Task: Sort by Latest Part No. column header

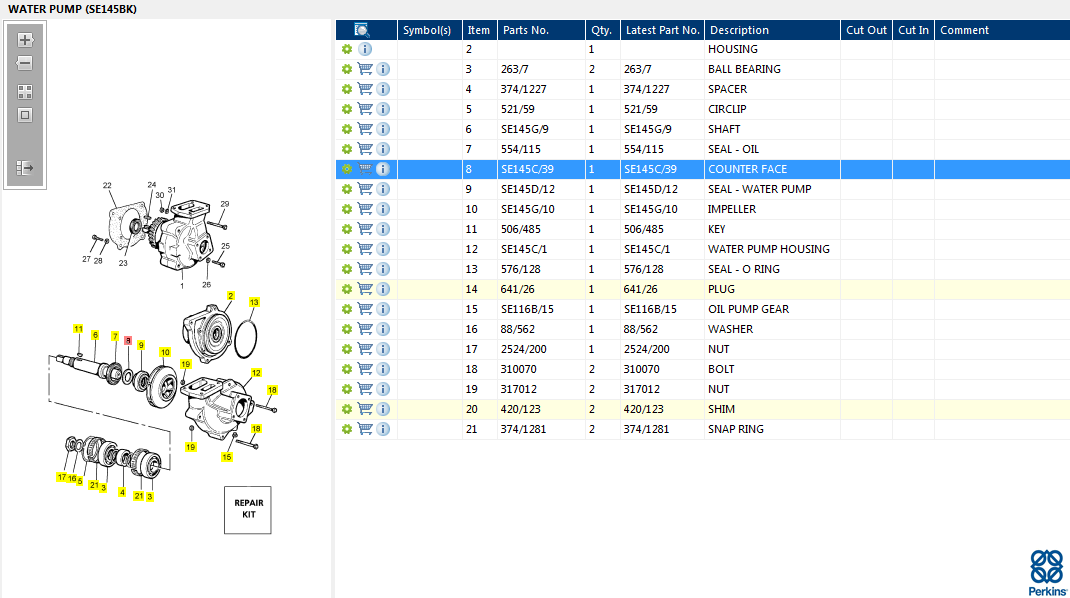Action: pos(663,30)
